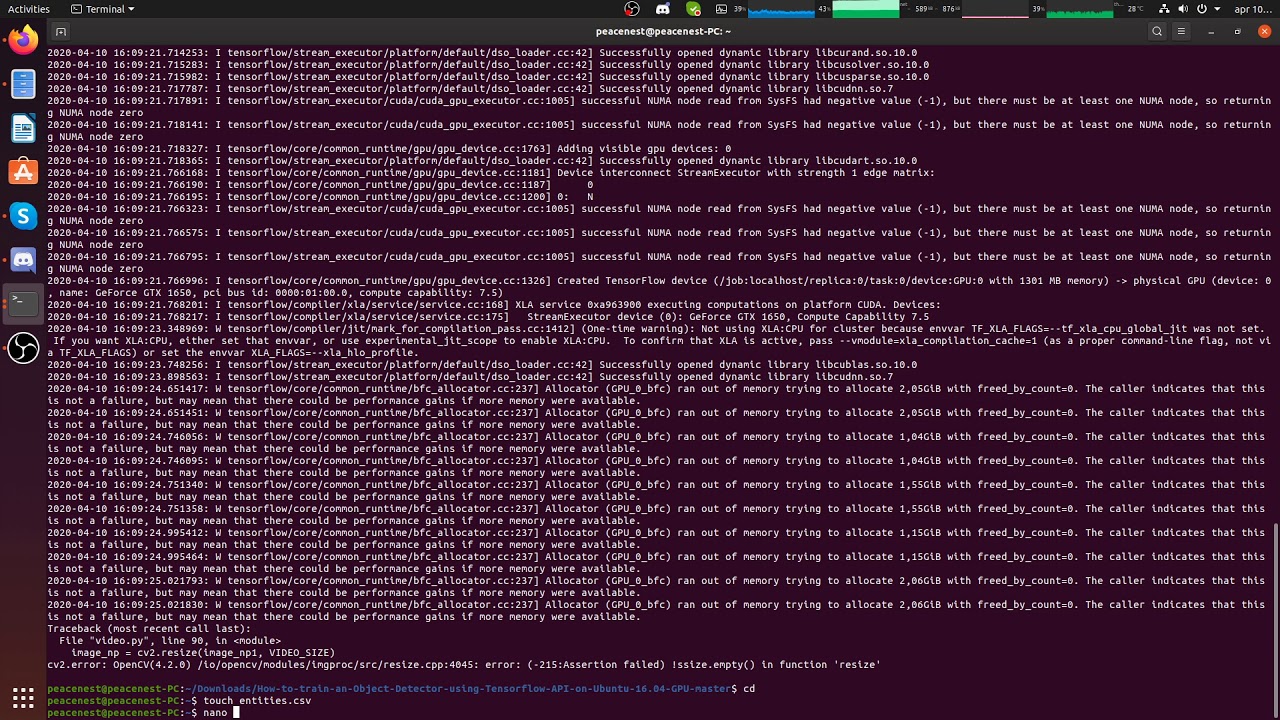Click 'StreamExecutor device (0): GeForce GTX 1650' line
Image resolution: width=1280 pixels, height=720 pixels.
pos(488,317)
